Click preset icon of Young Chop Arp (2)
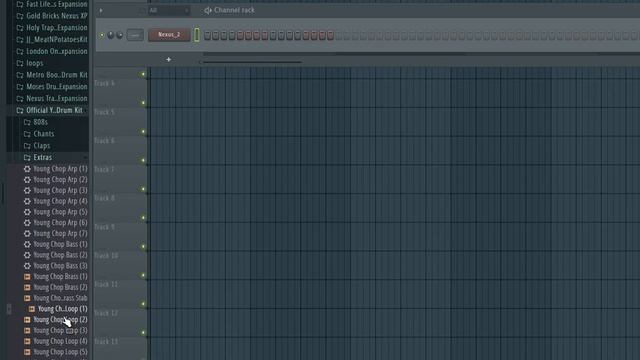 point(27,180)
